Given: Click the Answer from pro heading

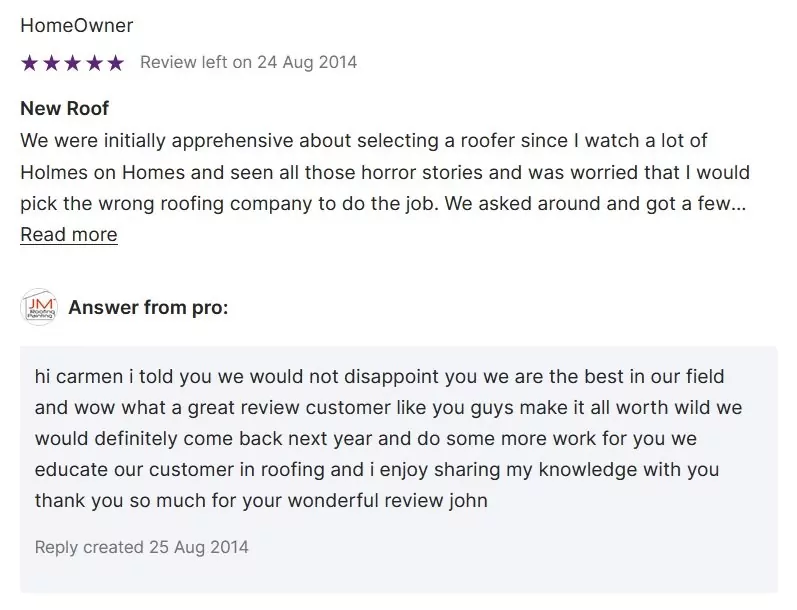Looking at the screenshot, I should [x=148, y=308].
